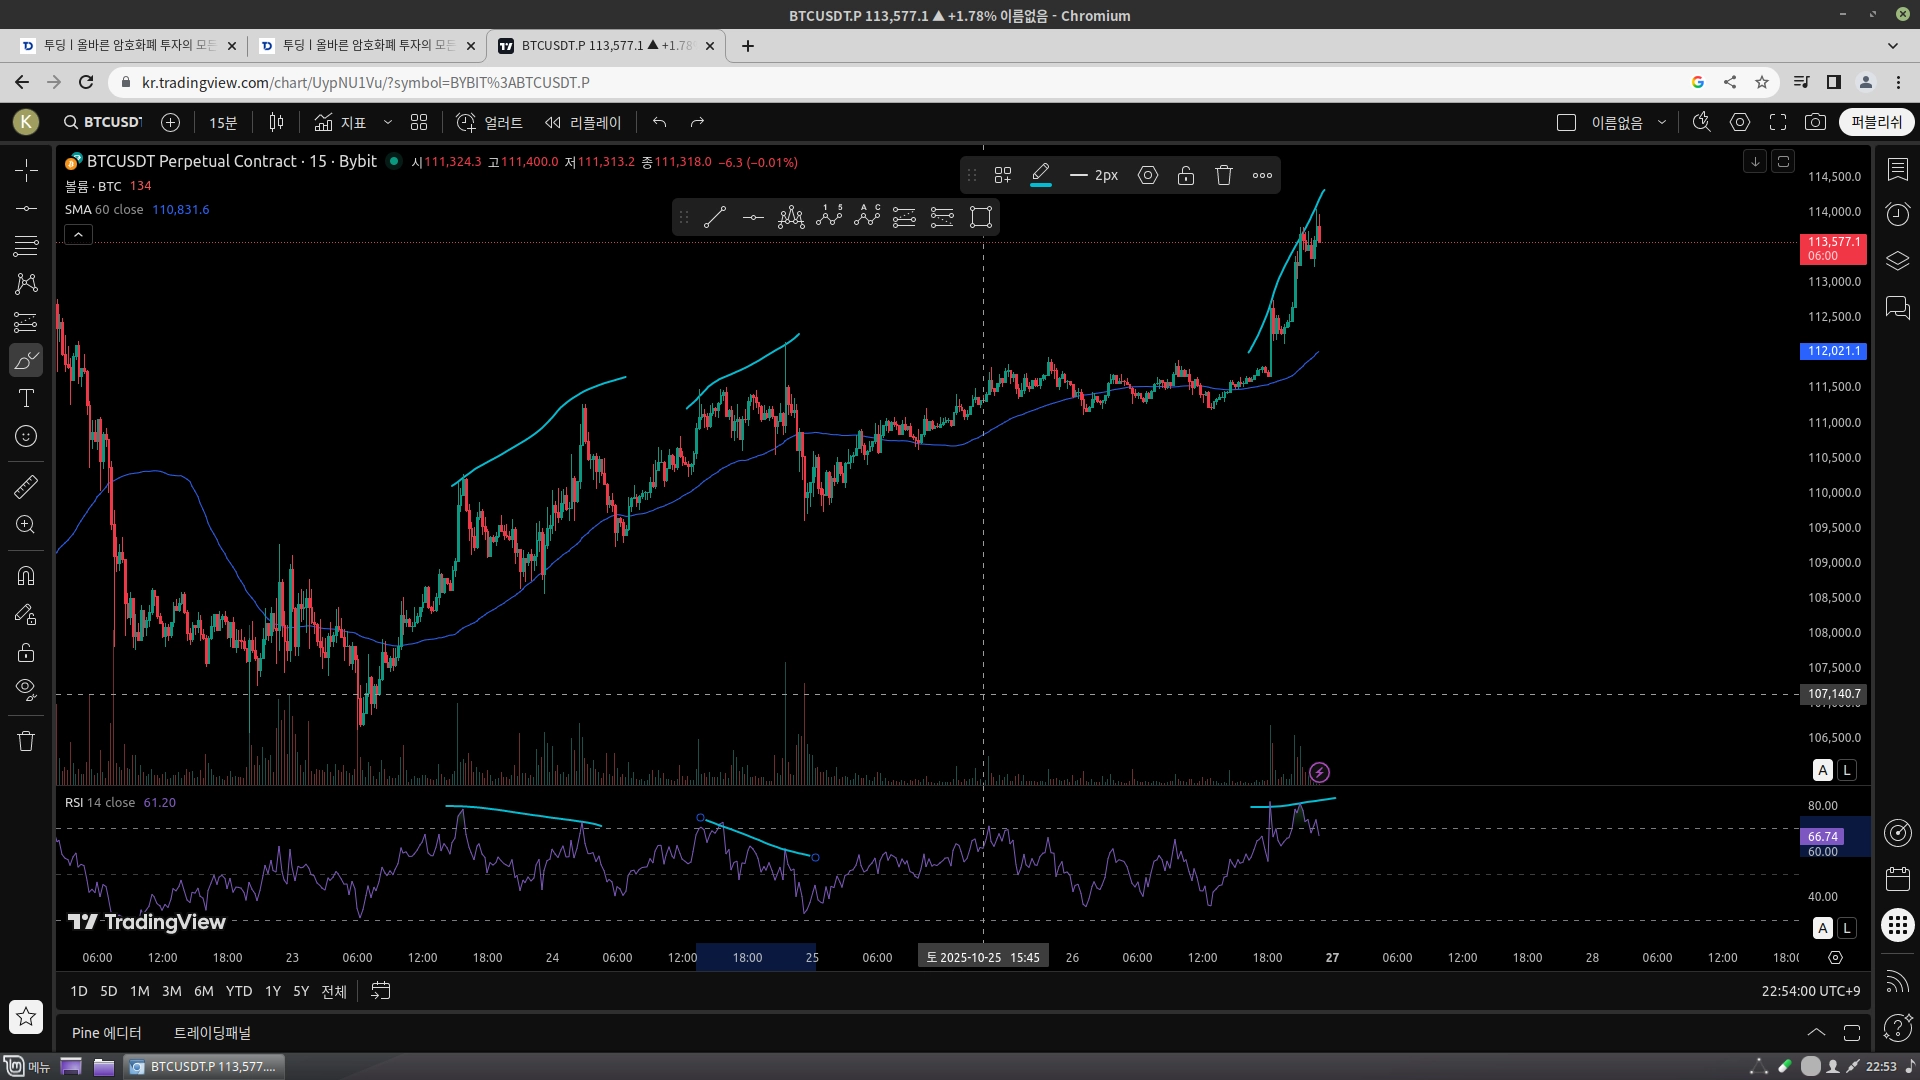Select the Text tool in left toolbar
This screenshot has width=1920, height=1080.
(26, 398)
